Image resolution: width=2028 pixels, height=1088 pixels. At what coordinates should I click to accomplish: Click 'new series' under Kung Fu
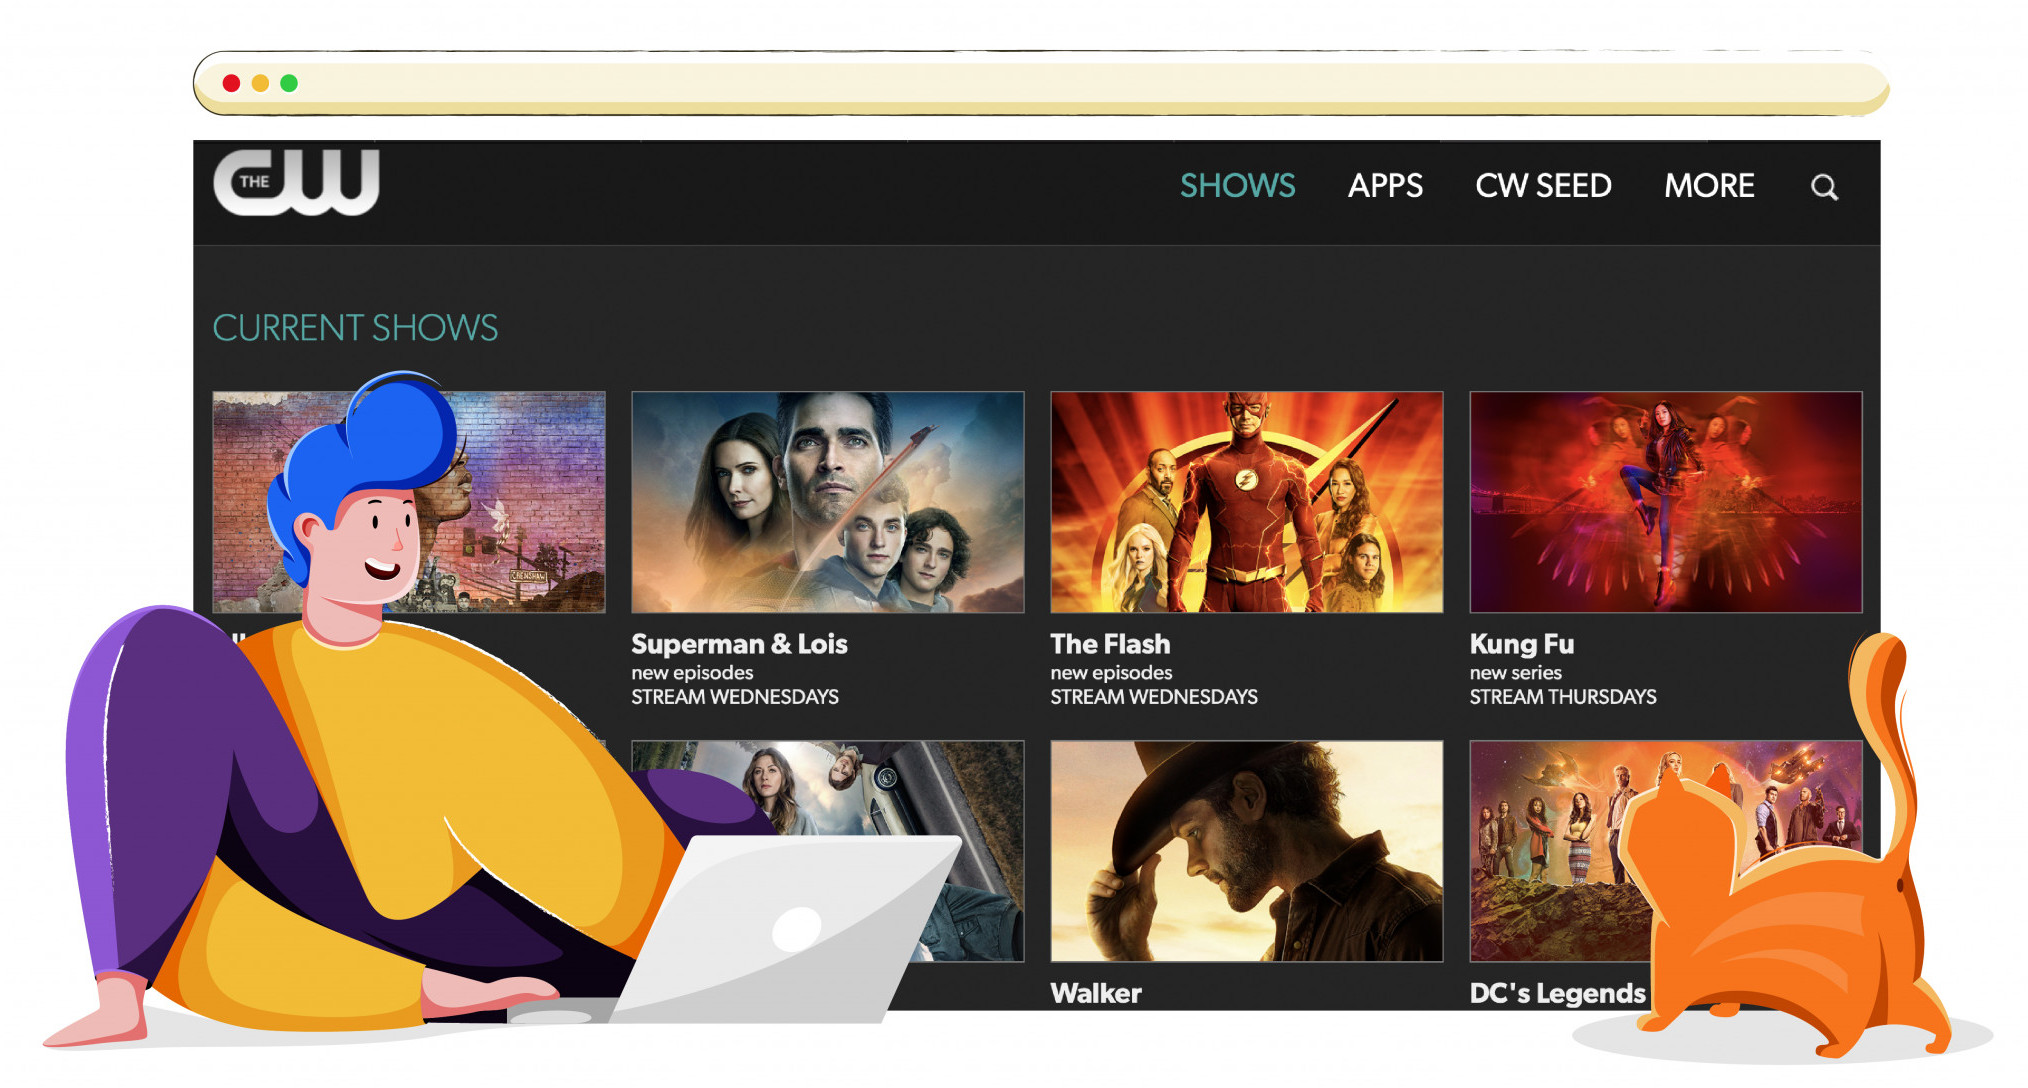click(x=1516, y=673)
